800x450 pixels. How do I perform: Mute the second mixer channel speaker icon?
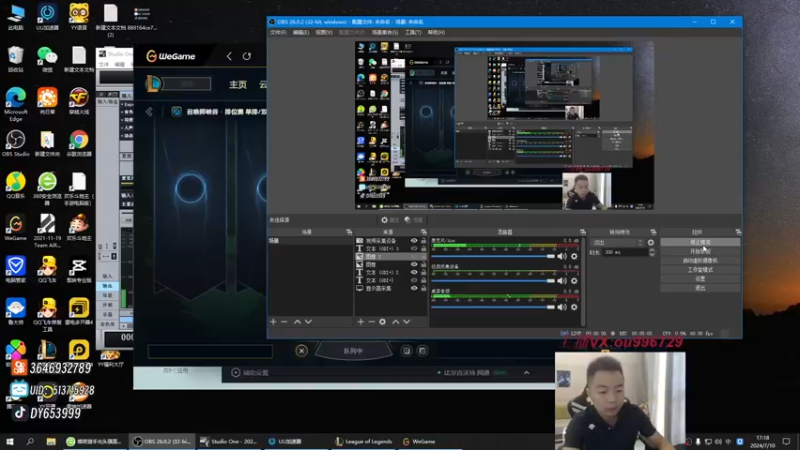(x=562, y=281)
